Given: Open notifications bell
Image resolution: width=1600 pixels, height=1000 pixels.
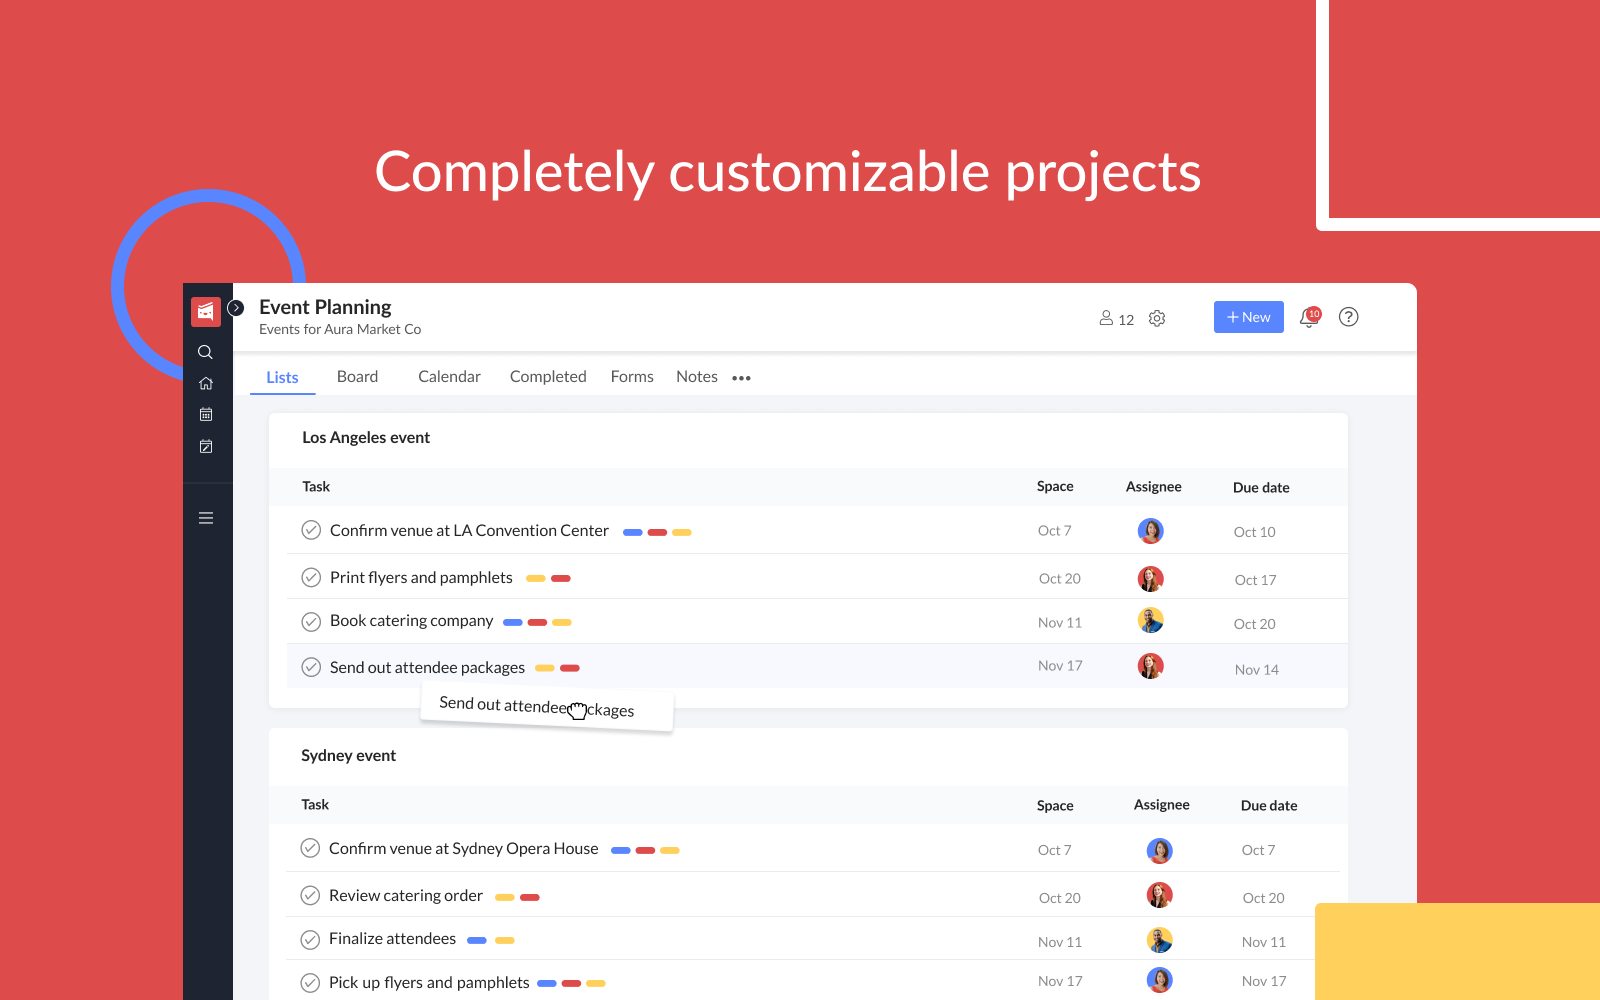Looking at the screenshot, I should pos(1309,317).
